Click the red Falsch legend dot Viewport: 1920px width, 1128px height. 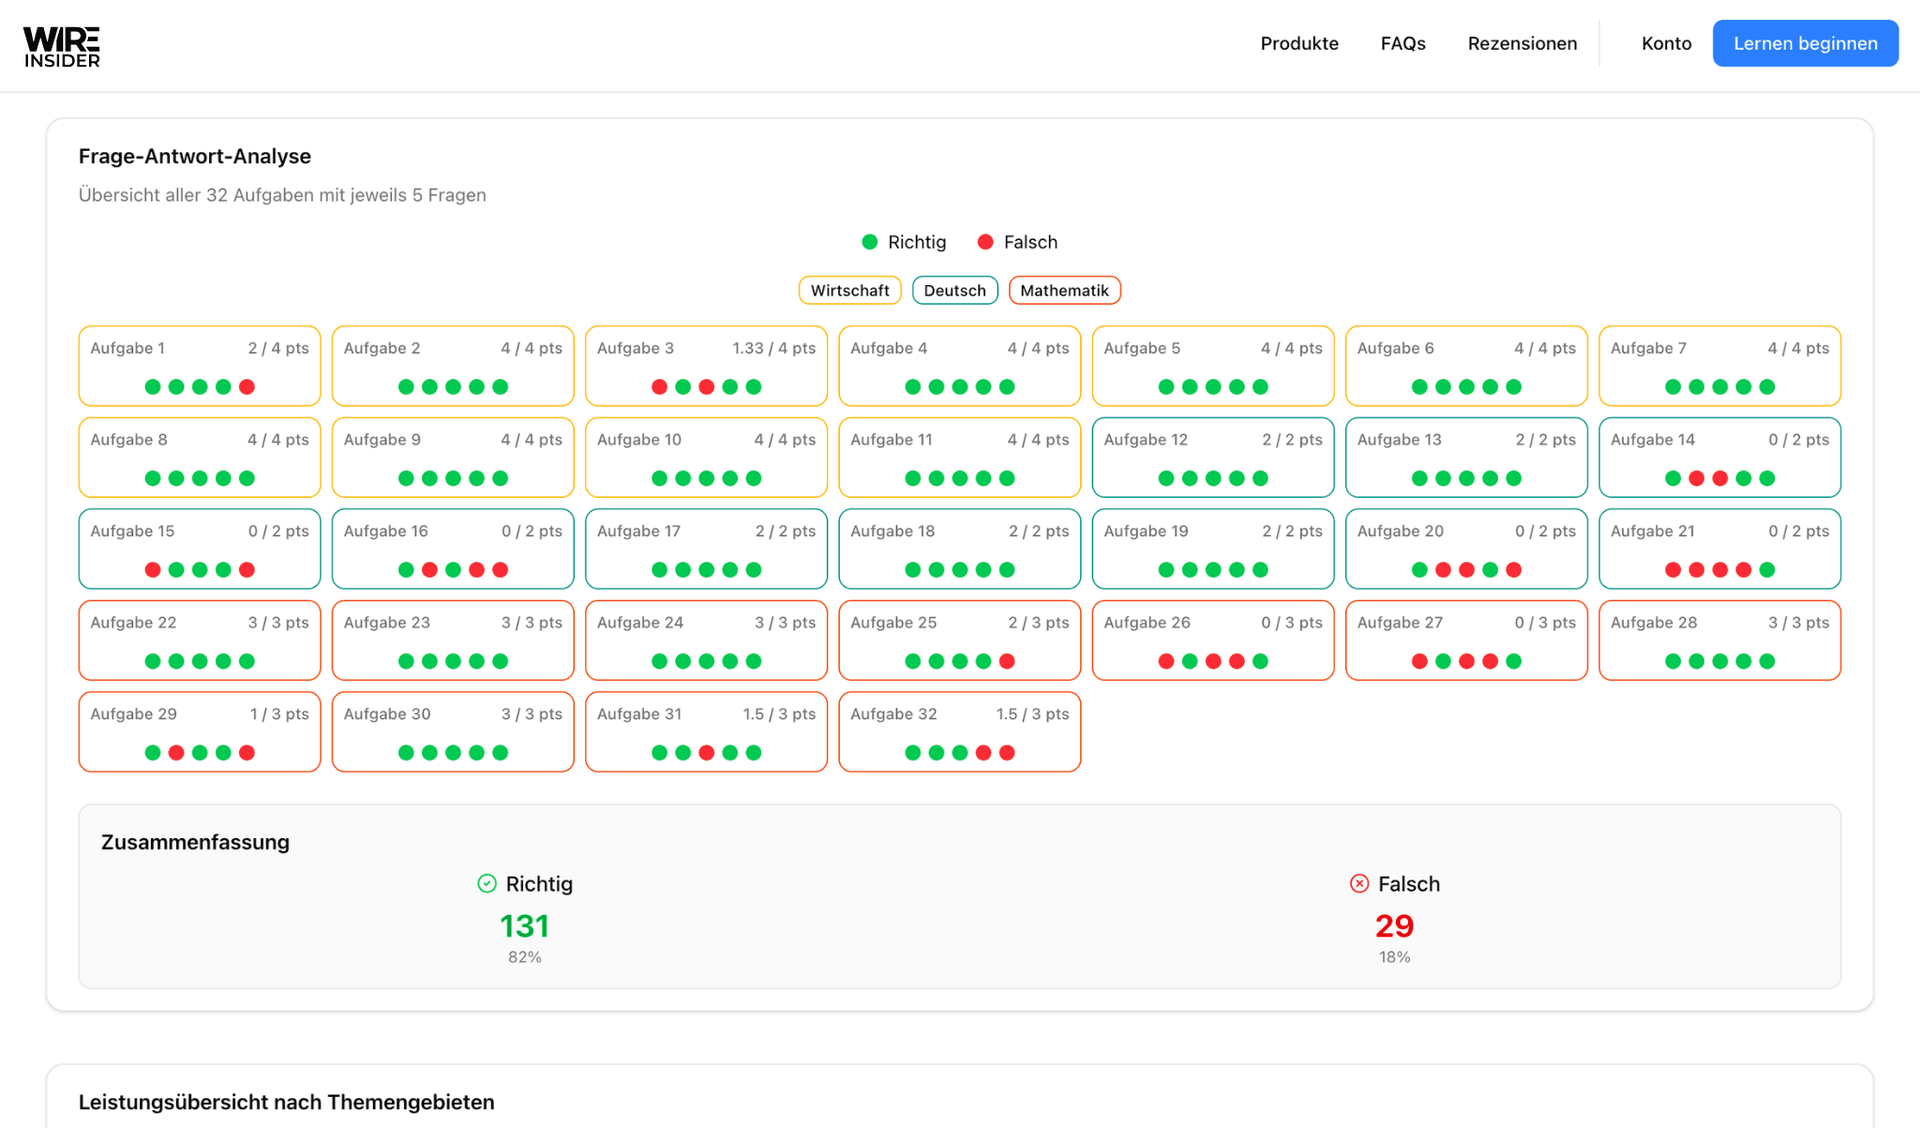pos(986,242)
